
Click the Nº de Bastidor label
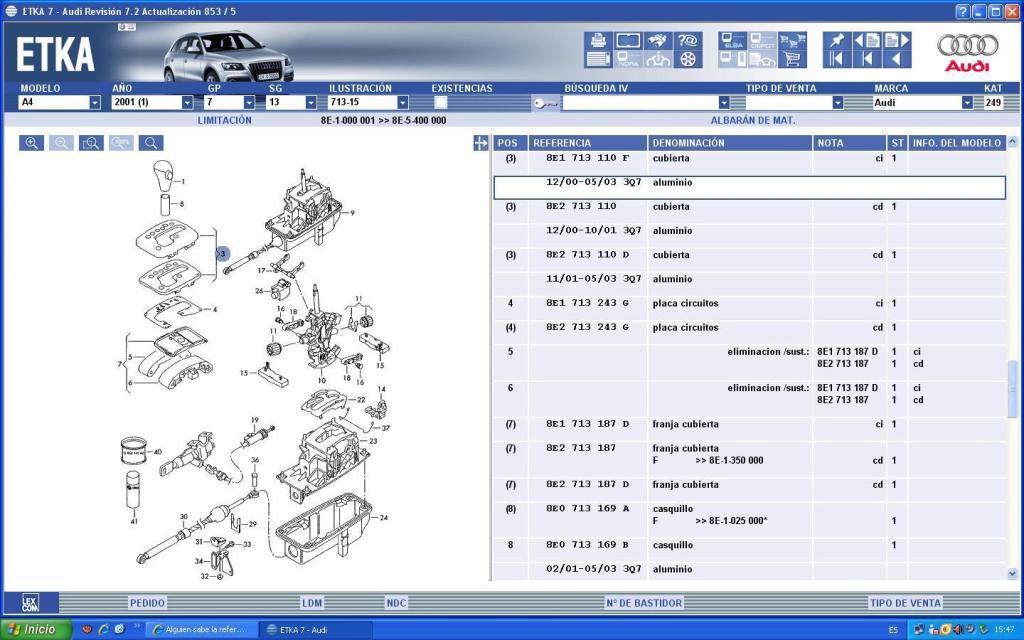644,603
